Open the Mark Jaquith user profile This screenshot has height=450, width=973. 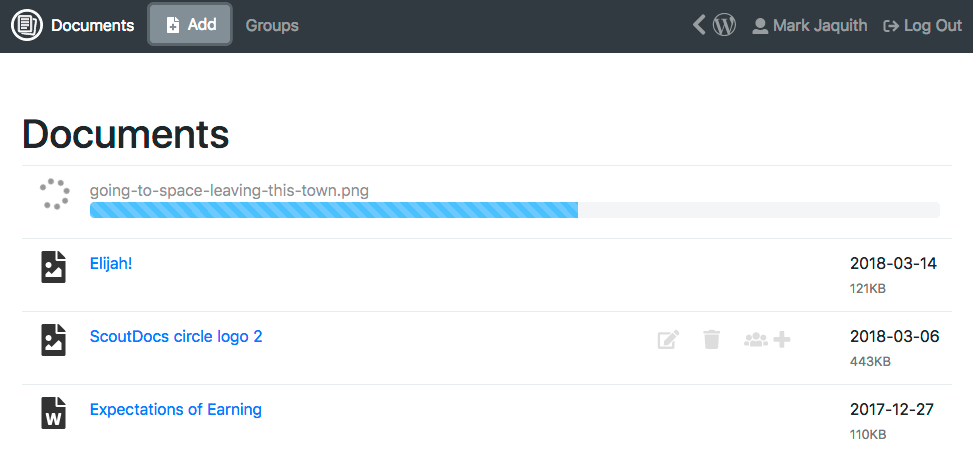point(810,25)
